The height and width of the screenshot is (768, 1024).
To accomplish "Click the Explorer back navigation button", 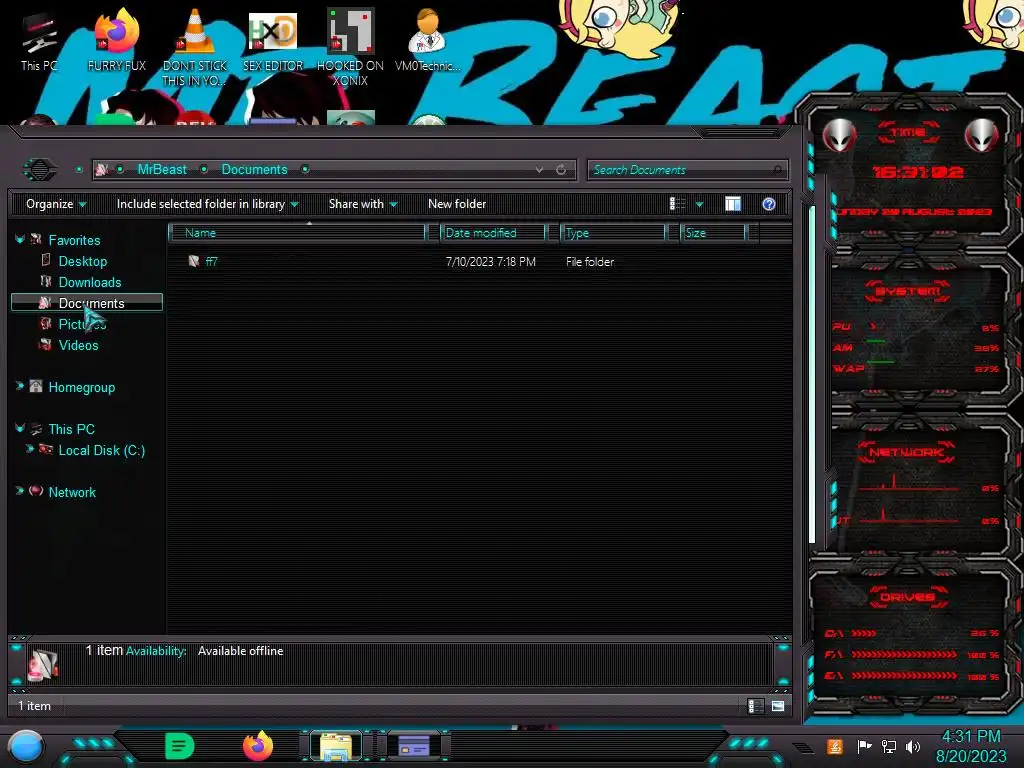I will (40, 170).
